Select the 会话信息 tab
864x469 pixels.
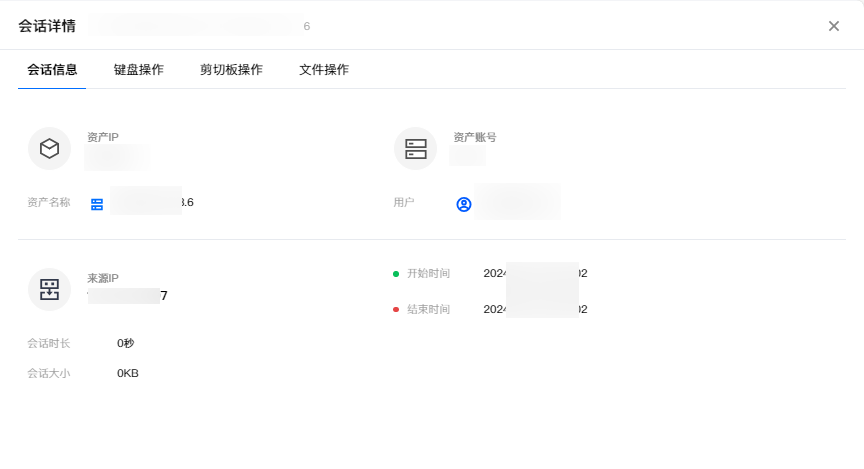tap(52, 70)
